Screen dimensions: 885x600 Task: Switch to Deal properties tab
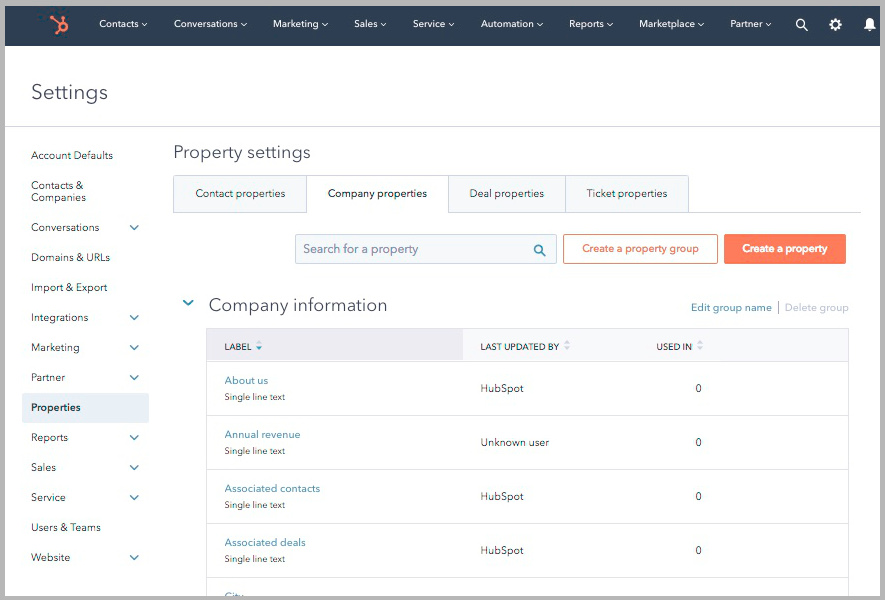coord(507,194)
